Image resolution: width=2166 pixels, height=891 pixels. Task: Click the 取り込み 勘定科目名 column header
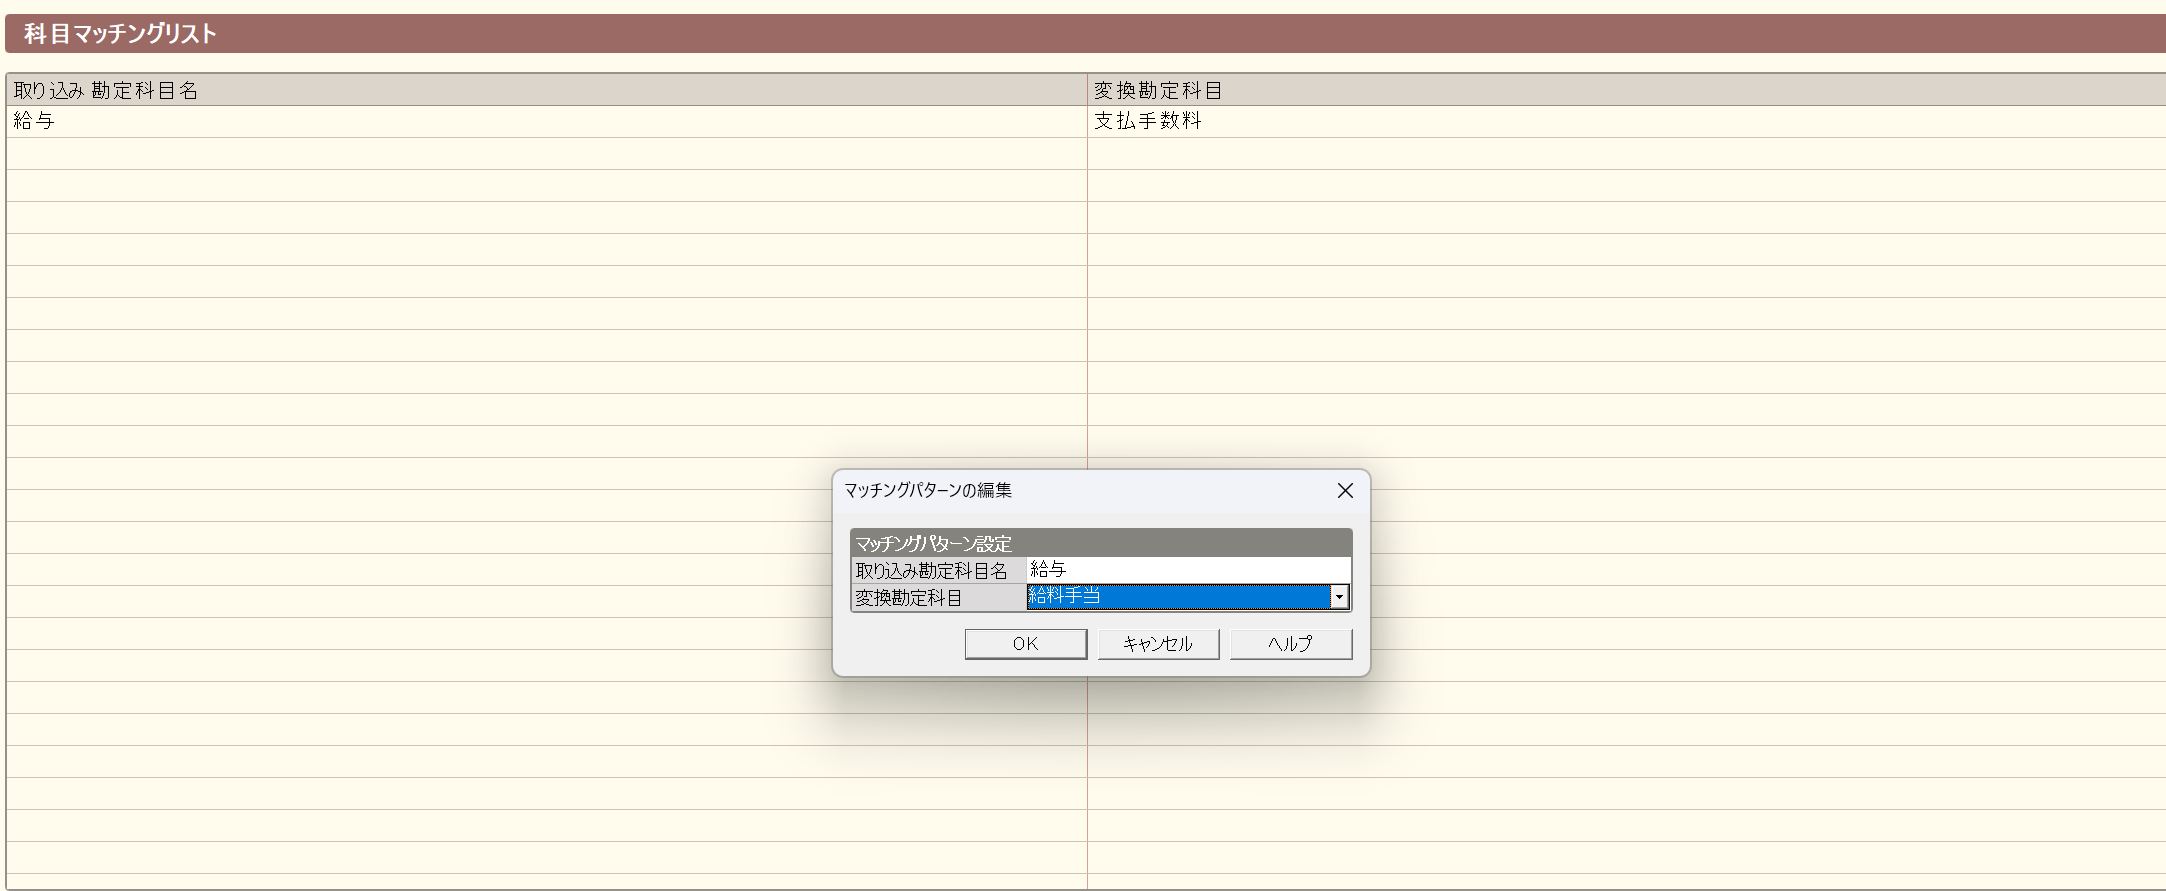pos(546,90)
